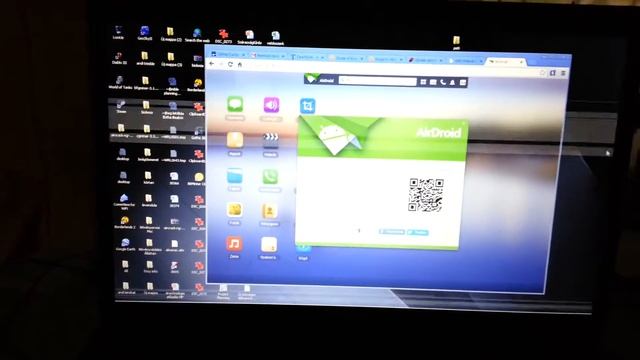This screenshot has height=360, width=640.
Task: Close the active AirDroid browser tab
Action: [521, 62]
